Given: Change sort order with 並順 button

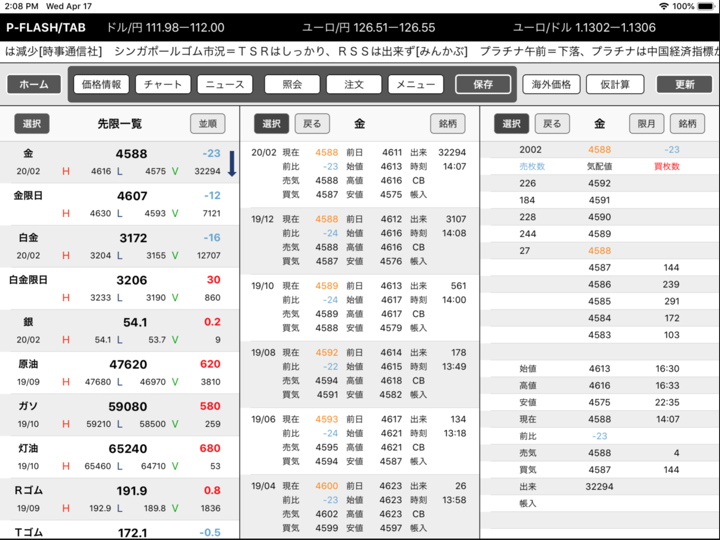Looking at the screenshot, I should pos(208,123).
